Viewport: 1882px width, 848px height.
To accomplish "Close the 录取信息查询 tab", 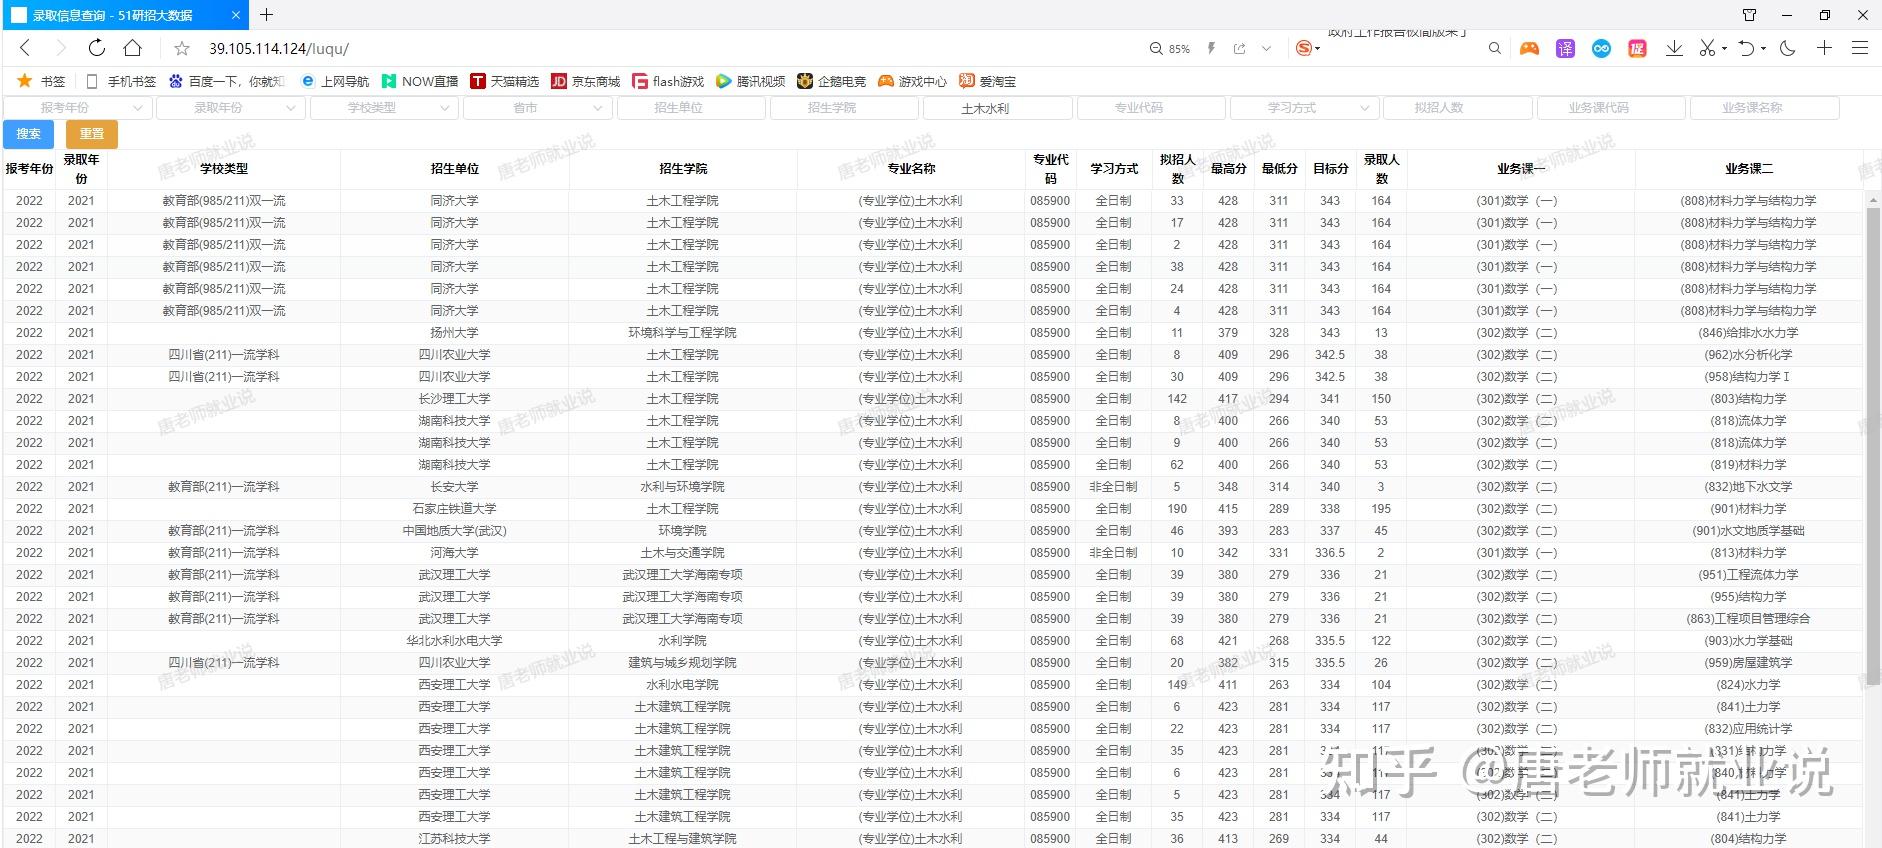I will tap(236, 15).
